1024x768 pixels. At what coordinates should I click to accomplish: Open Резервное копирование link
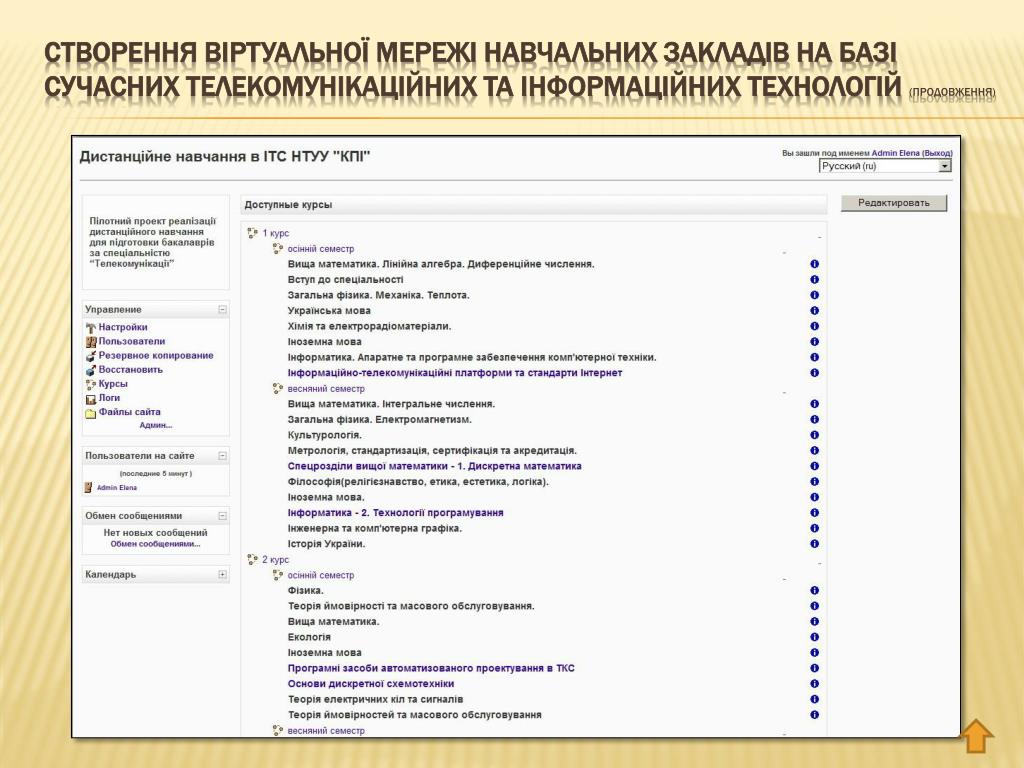pyautogui.click(x=156, y=355)
